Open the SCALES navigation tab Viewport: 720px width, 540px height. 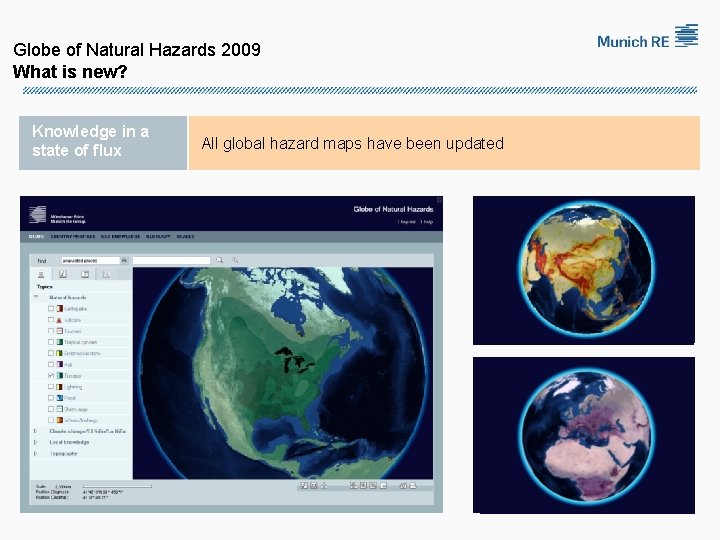click(185, 236)
